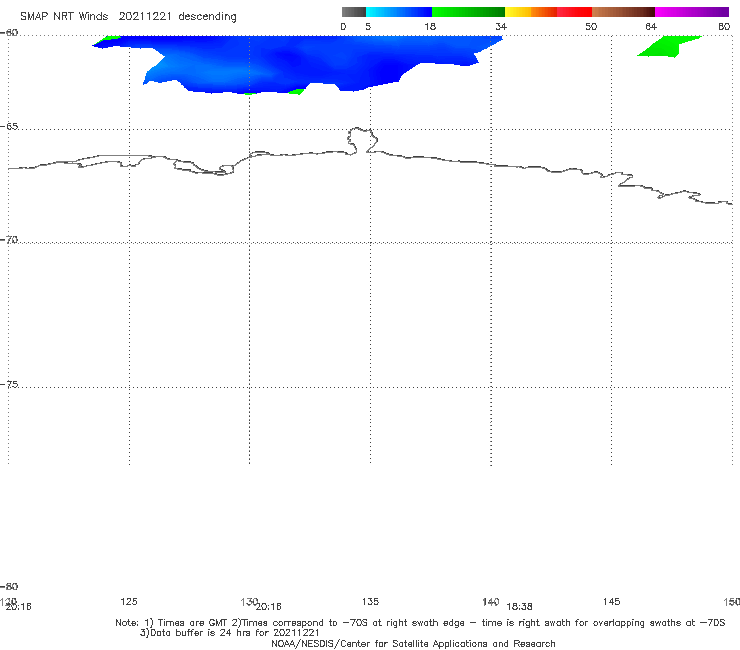740x650 pixels.
Task: Click the longitude label "140"
Action: pos(491,601)
